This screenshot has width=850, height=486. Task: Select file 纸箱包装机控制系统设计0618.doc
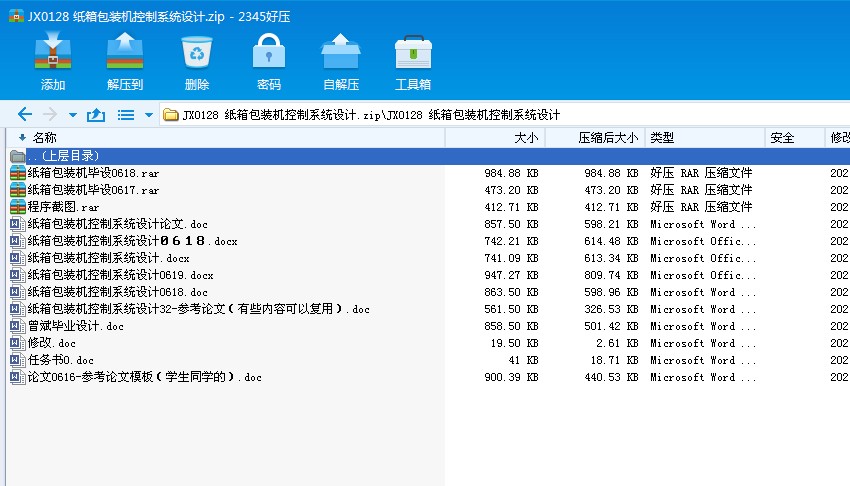click(x=118, y=292)
